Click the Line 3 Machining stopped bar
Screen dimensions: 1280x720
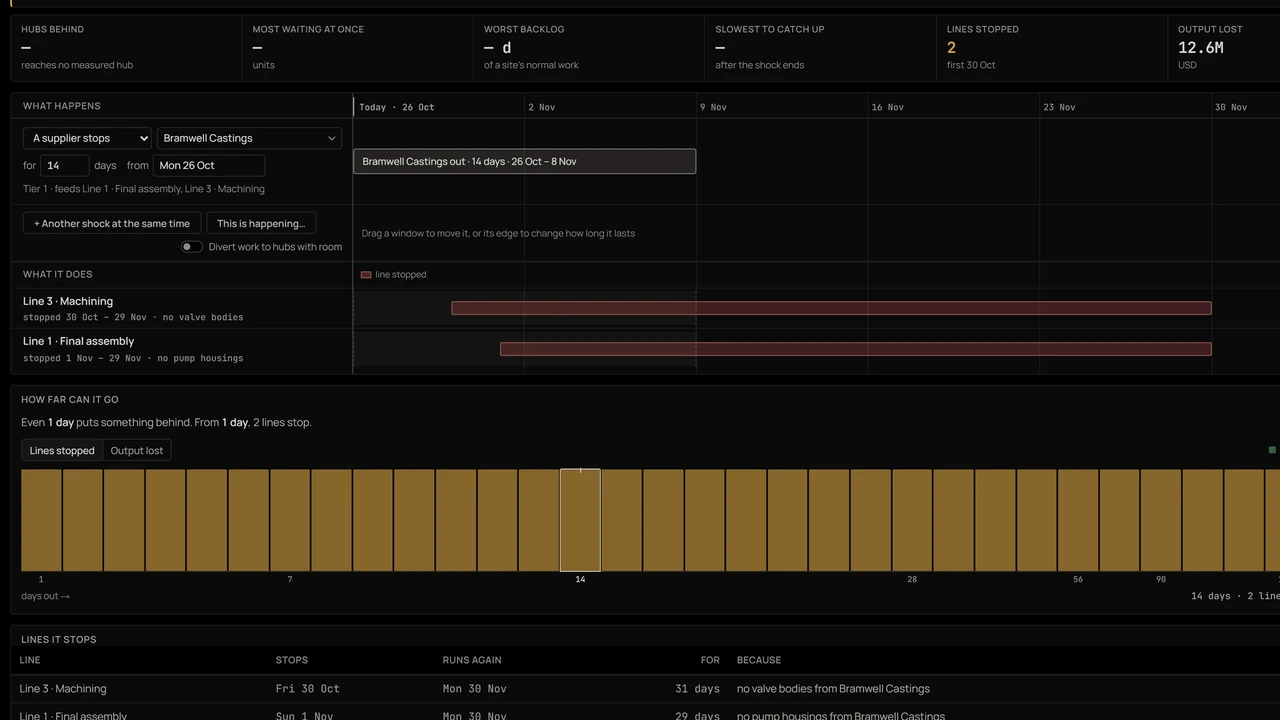831,308
